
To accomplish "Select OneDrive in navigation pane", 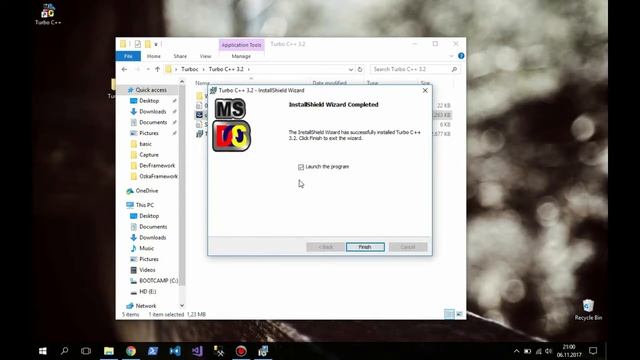I will pyautogui.click(x=147, y=191).
